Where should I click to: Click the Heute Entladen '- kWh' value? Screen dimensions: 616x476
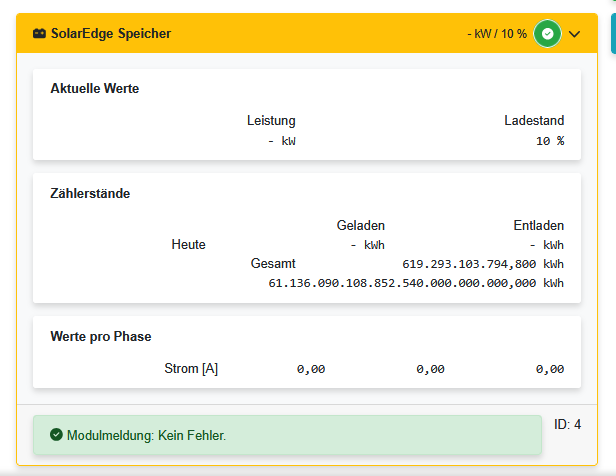coord(547,245)
